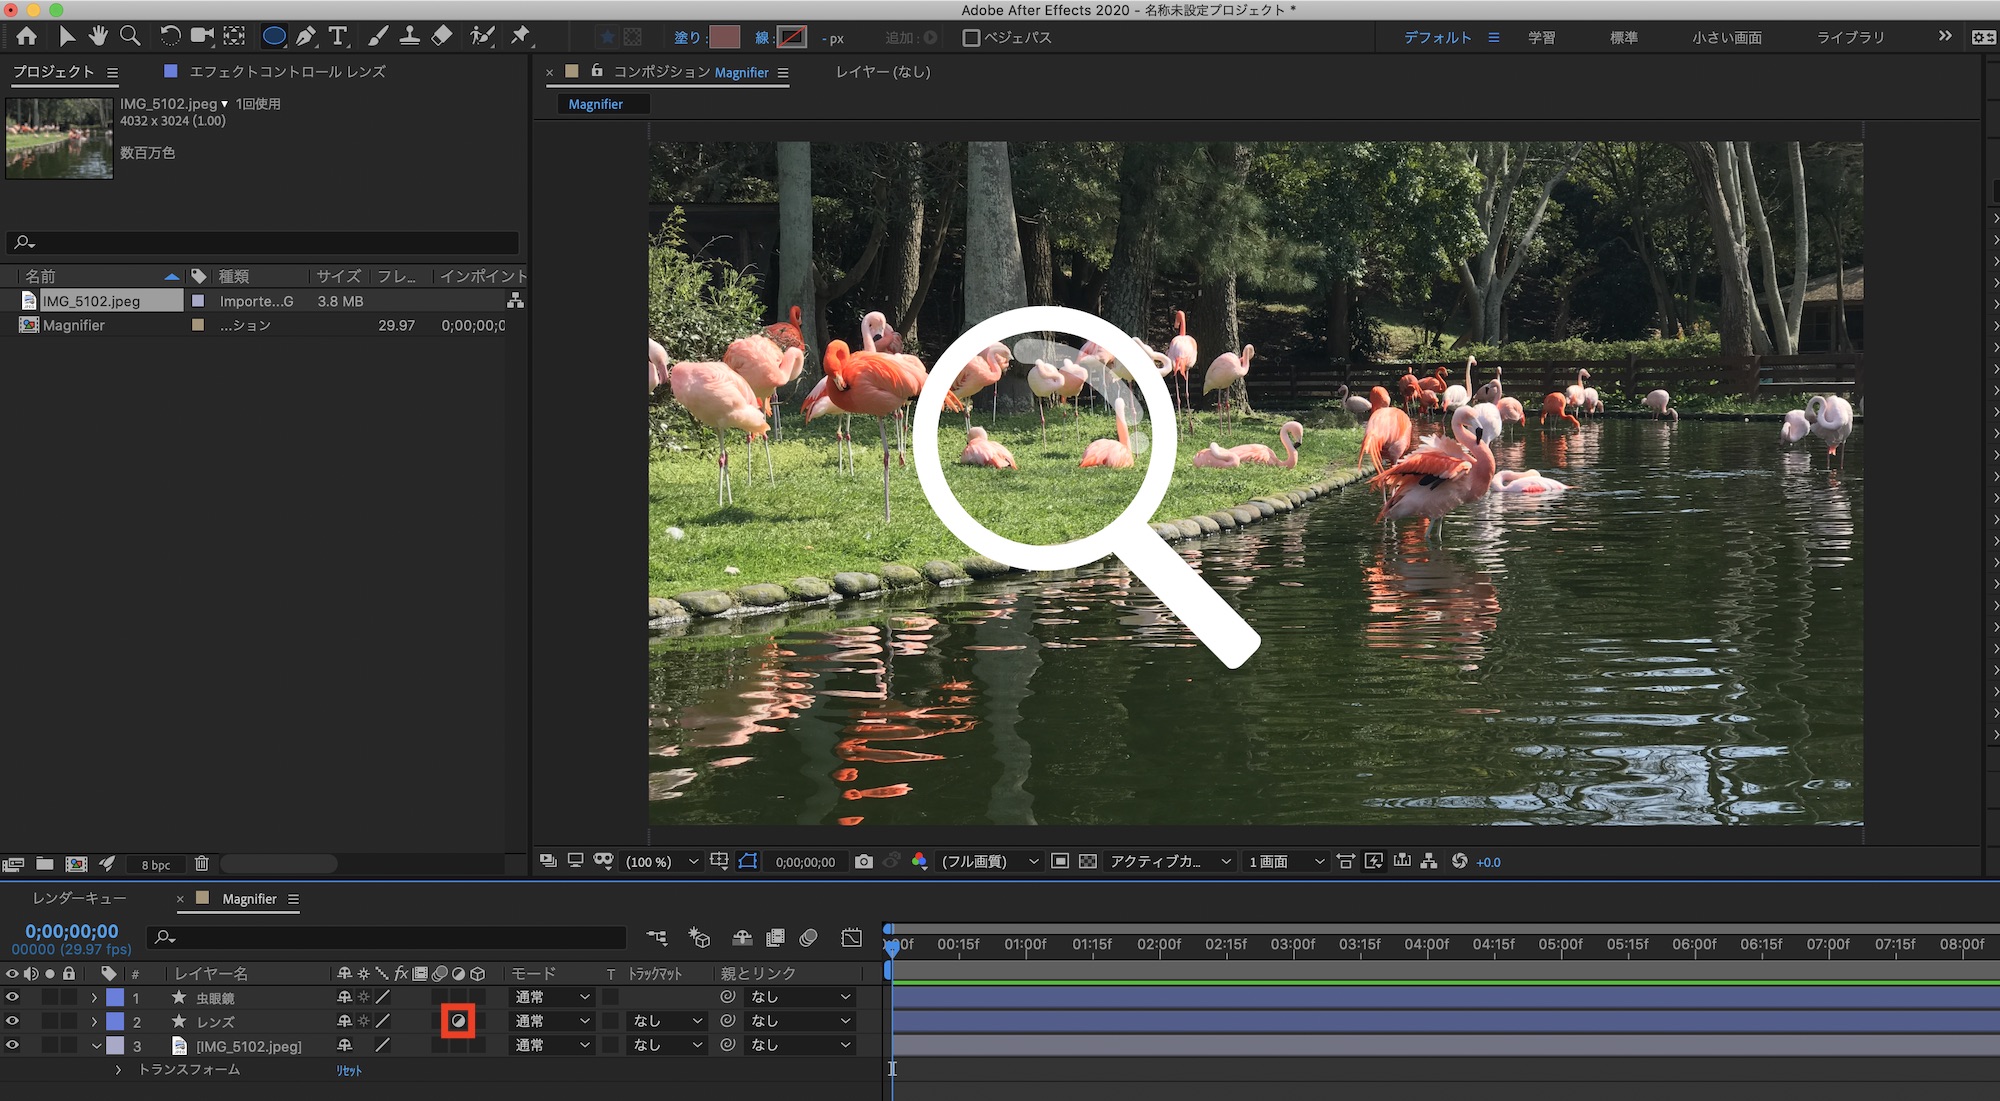Open the 塗り fill color swatch
Image resolution: width=2000 pixels, height=1101 pixels.
tap(724, 38)
